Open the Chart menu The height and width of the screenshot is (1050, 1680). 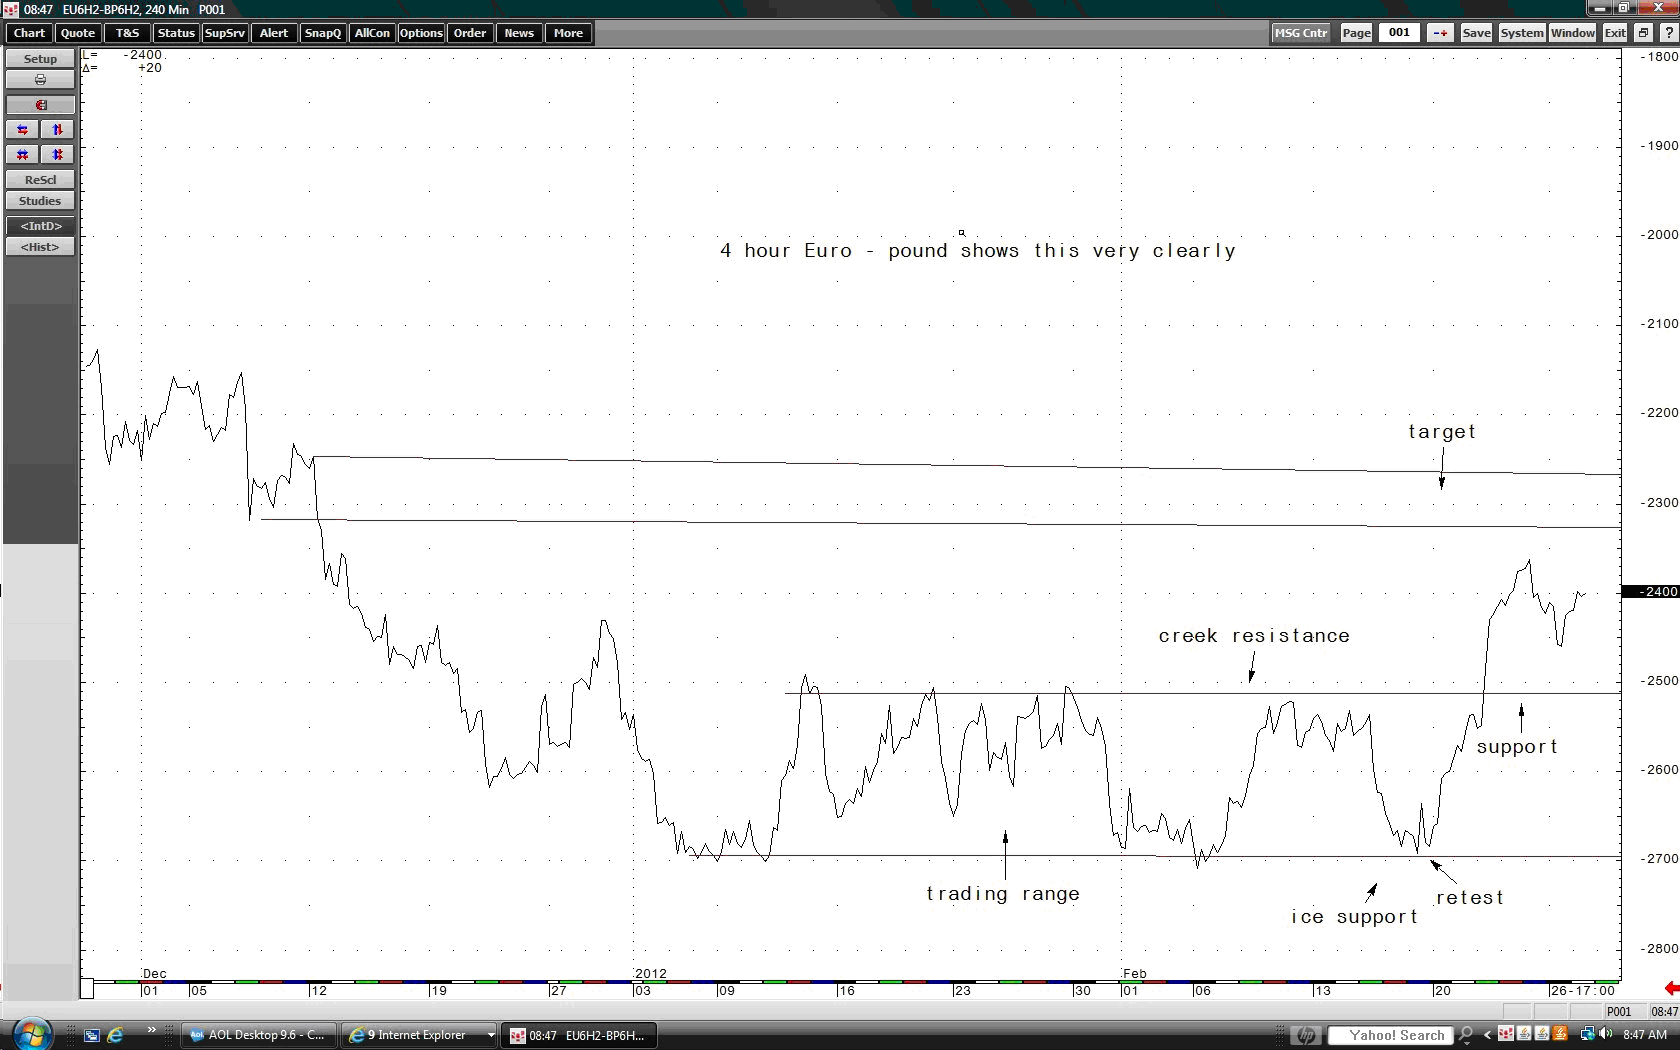coord(29,33)
